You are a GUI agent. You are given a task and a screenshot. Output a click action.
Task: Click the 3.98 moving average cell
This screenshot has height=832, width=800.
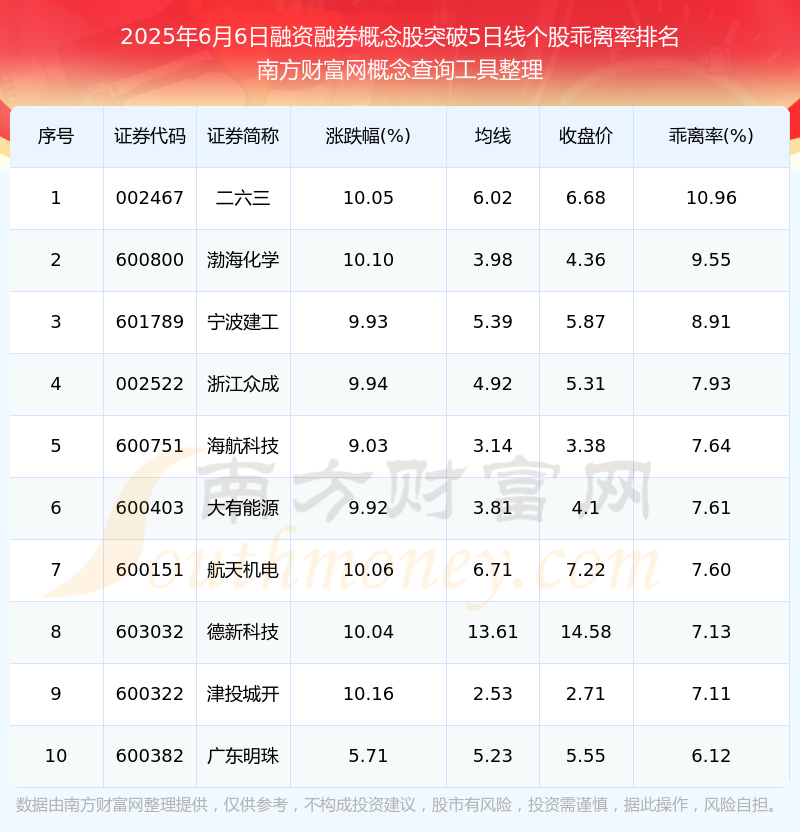[x=492, y=260]
